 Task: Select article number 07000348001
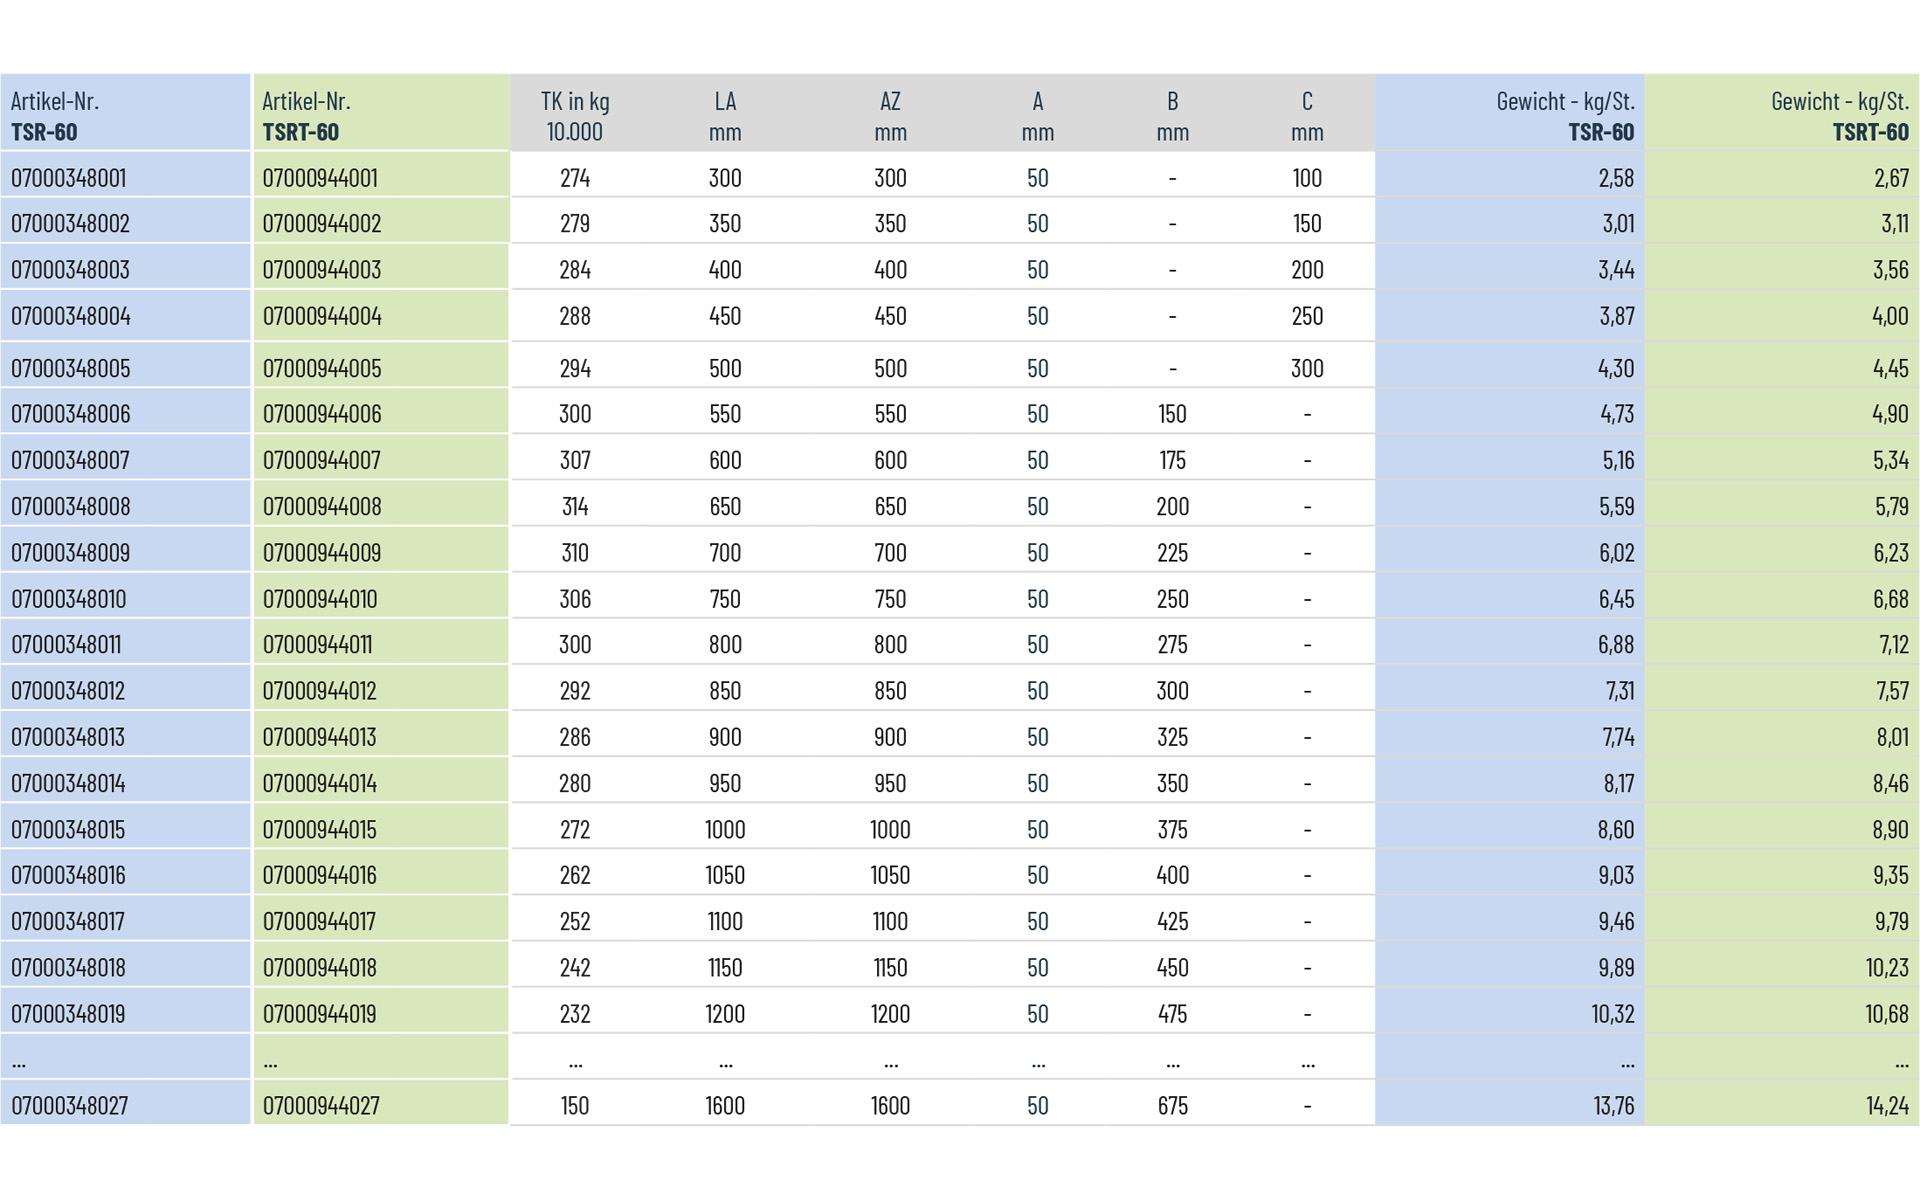68,178
